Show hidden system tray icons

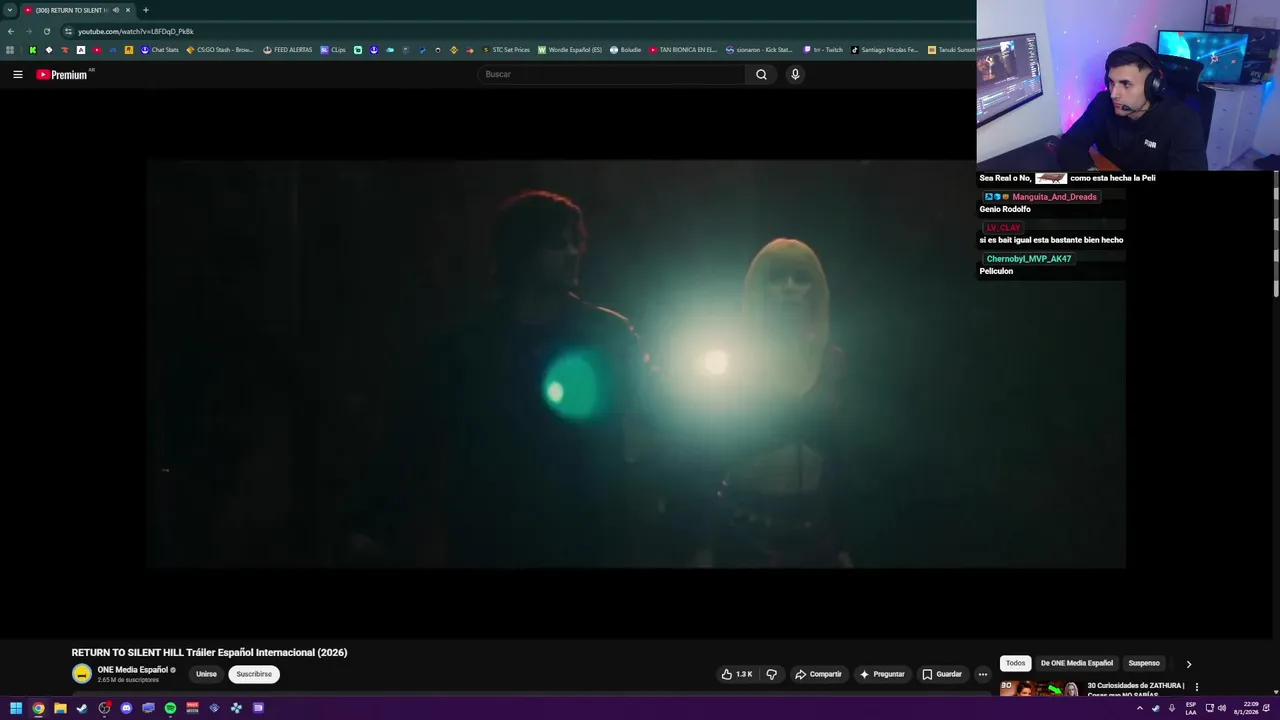(x=1139, y=708)
